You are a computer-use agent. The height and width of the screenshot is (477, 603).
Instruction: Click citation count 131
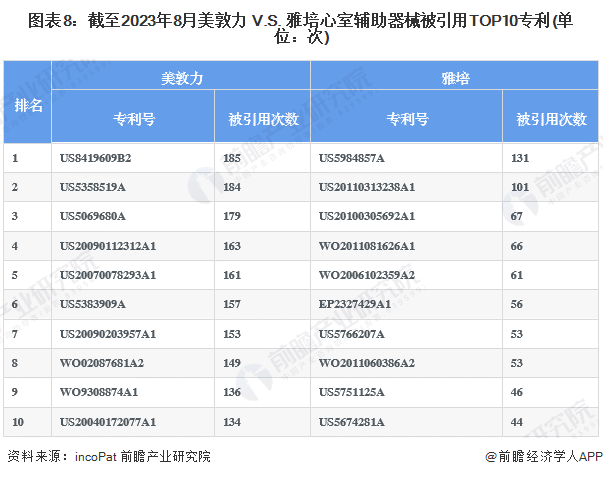(520, 158)
